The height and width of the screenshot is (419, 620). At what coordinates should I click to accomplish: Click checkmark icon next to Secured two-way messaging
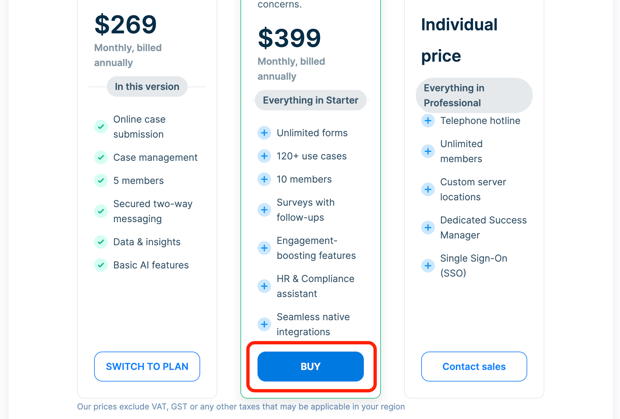101,211
